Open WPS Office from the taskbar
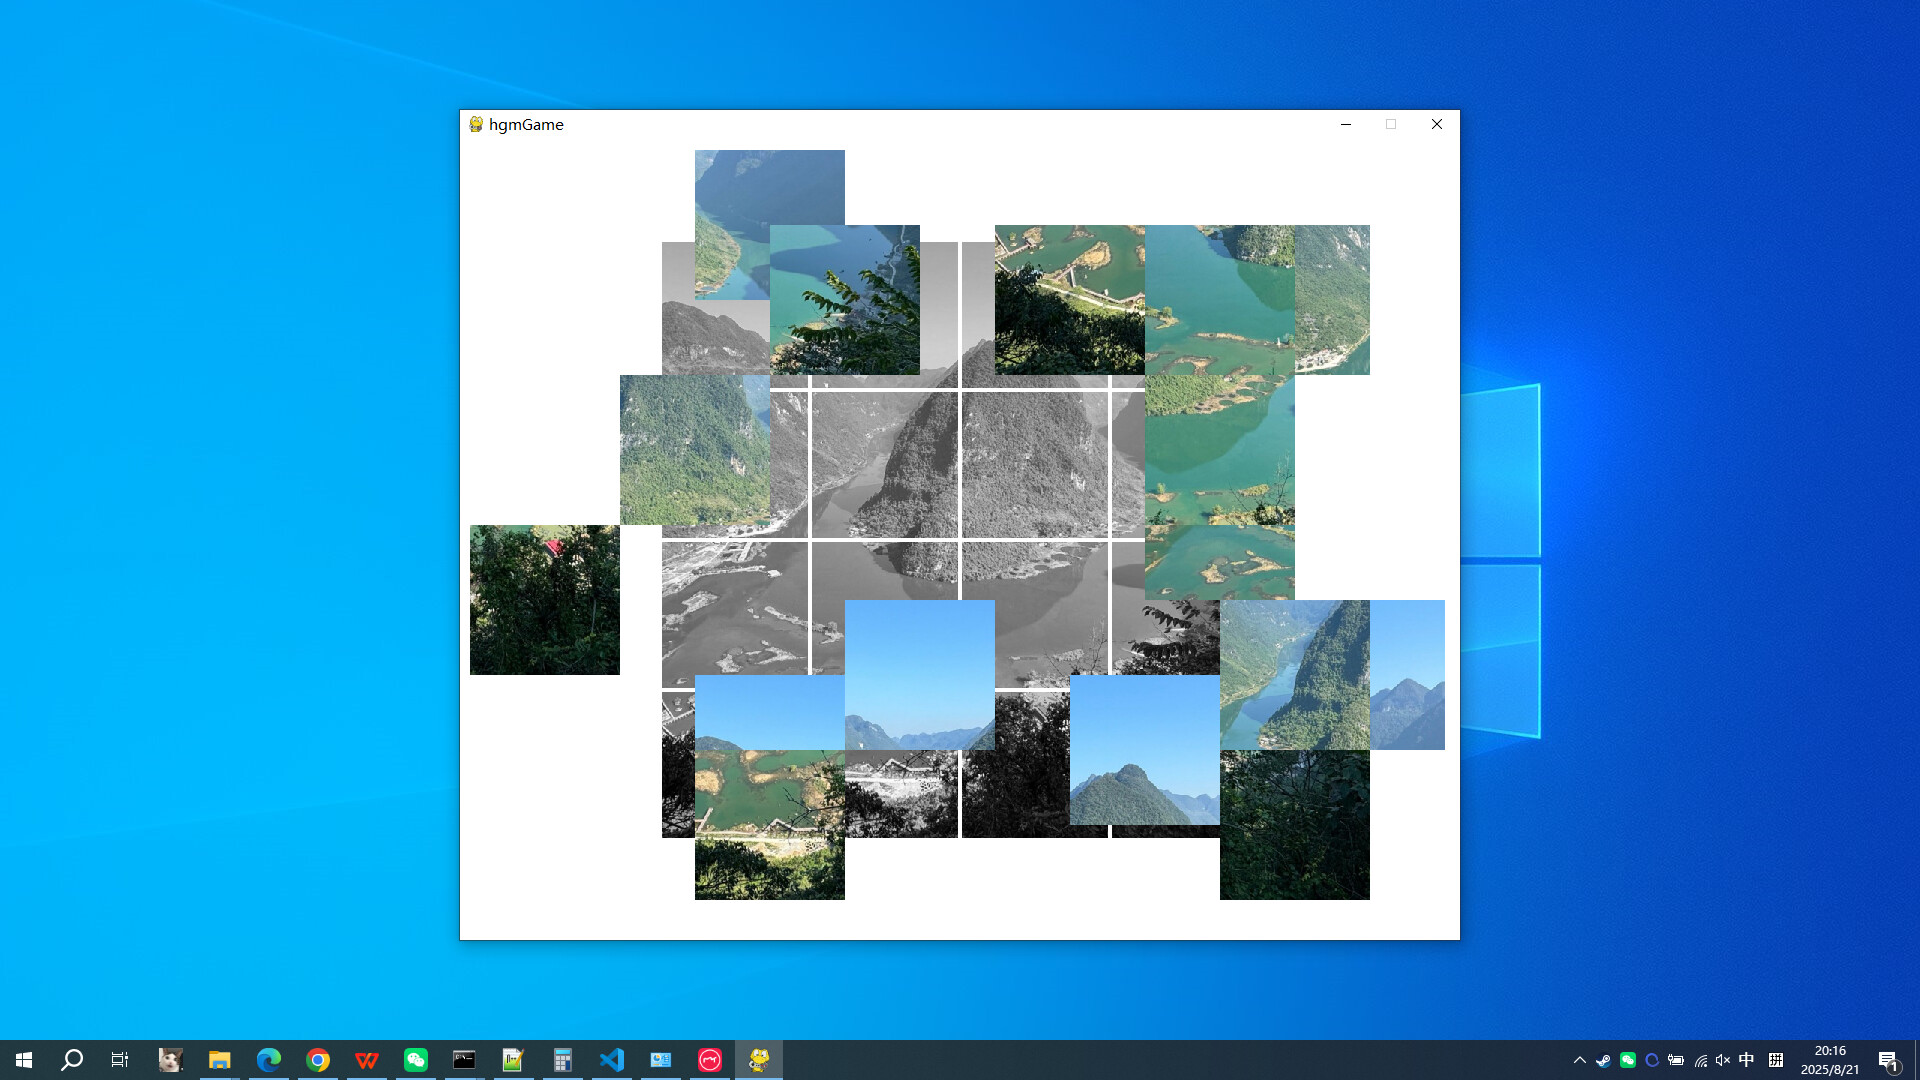1920x1080 pixels. pos(367,1059)
